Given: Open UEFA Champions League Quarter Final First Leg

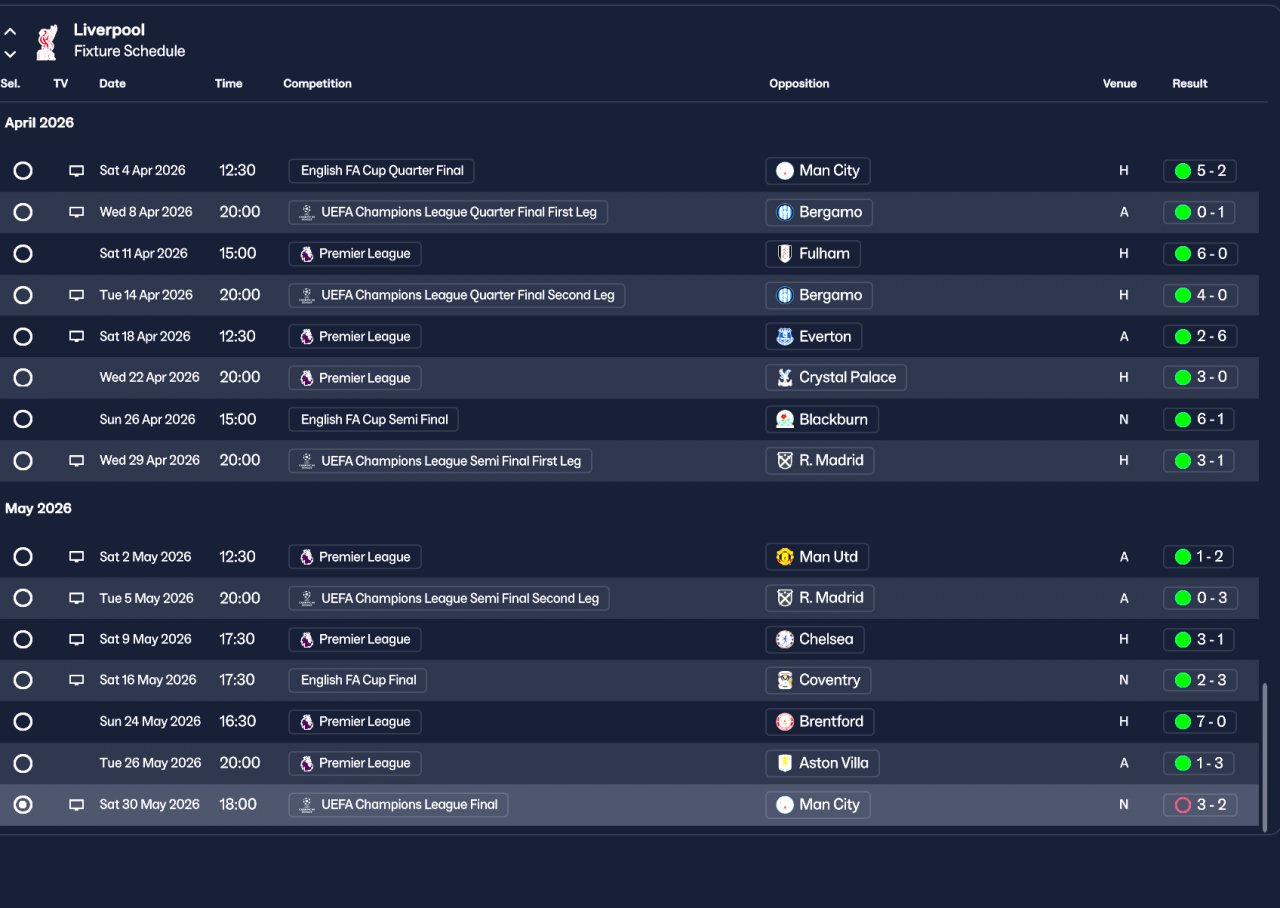Looking at the screenshot, I should [x=448, y=212].
